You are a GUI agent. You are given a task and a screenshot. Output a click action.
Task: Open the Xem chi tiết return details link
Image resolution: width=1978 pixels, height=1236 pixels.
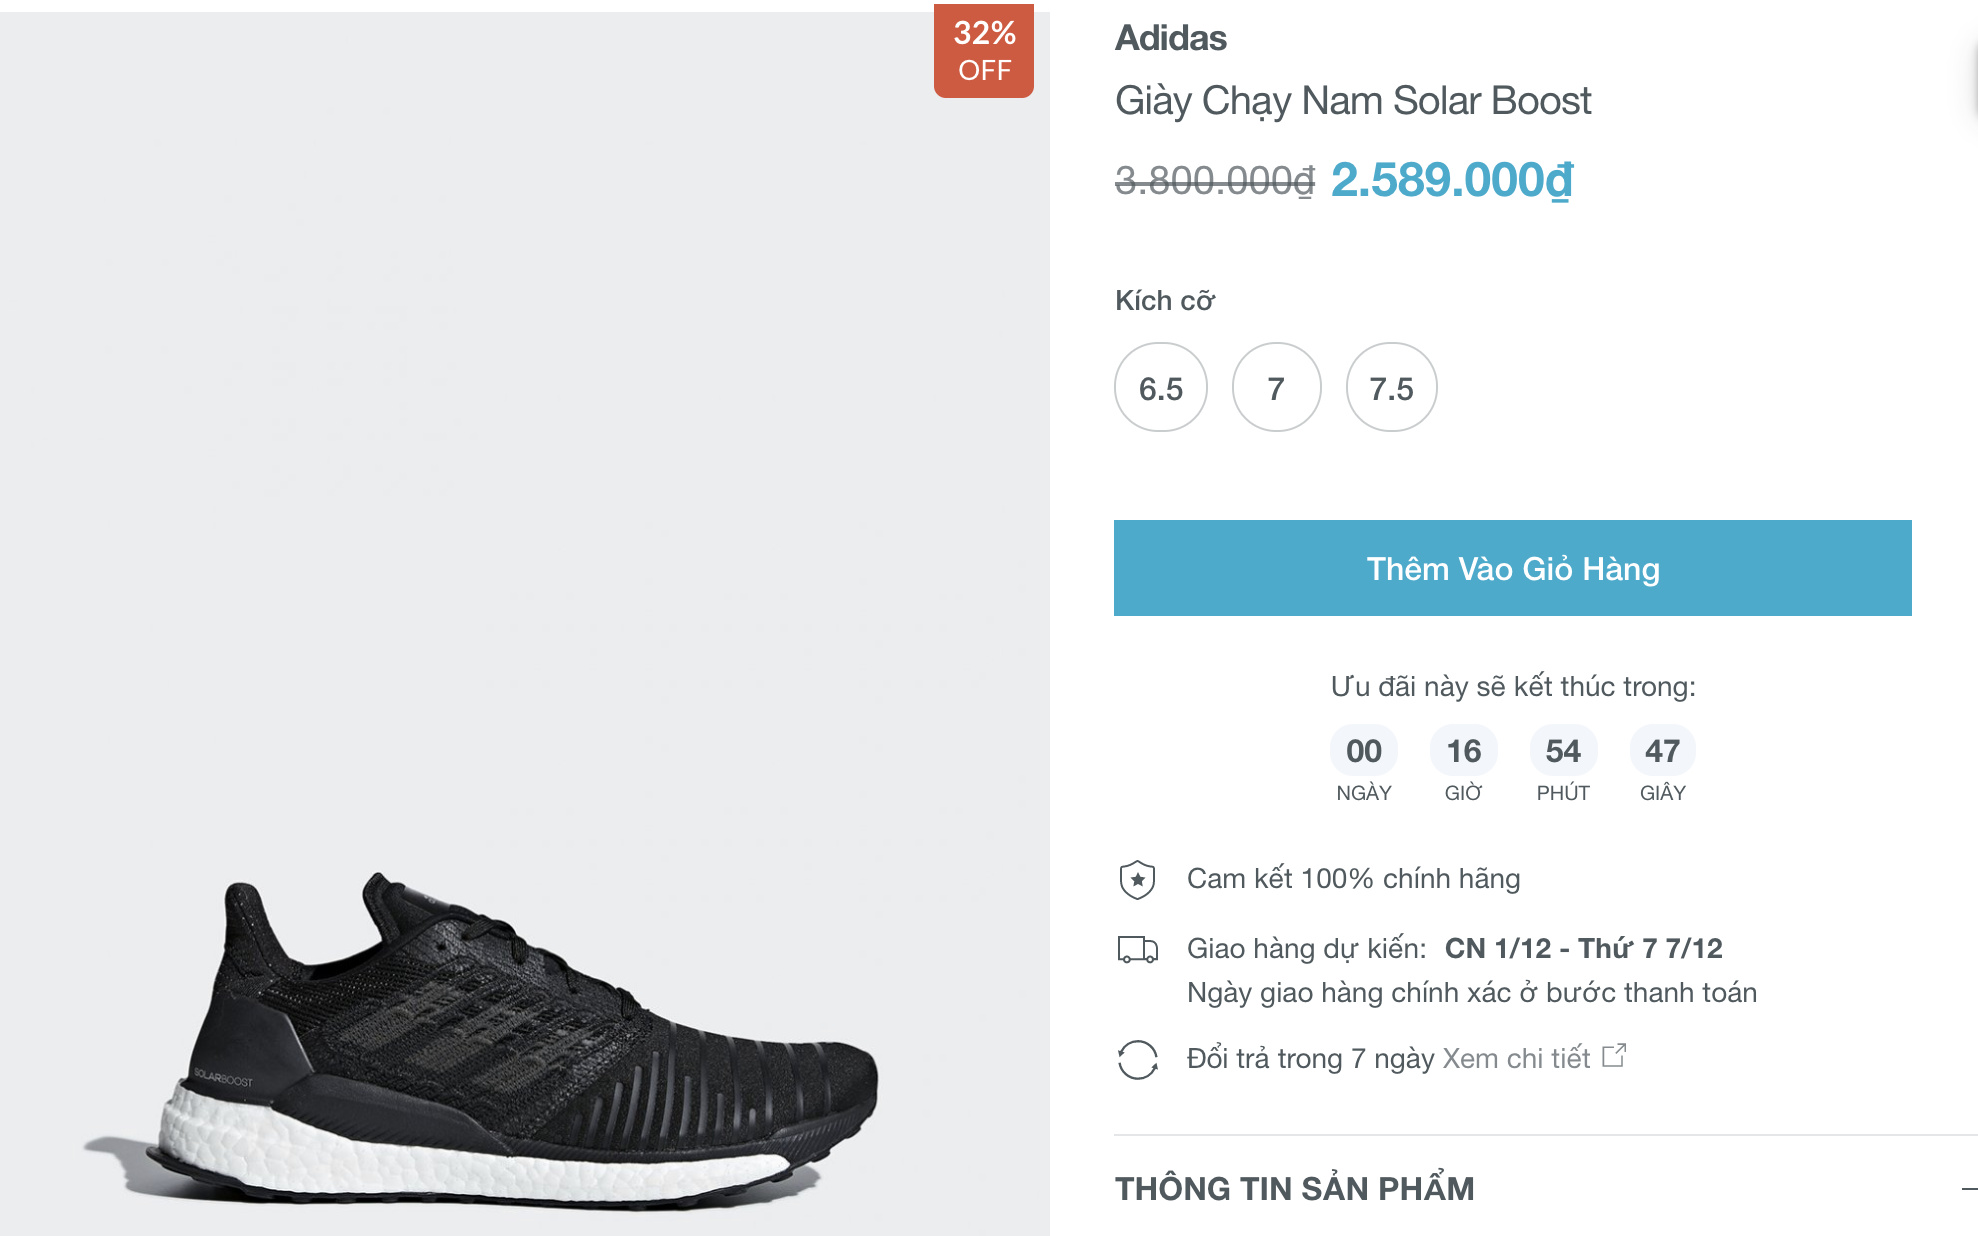1516,1058
